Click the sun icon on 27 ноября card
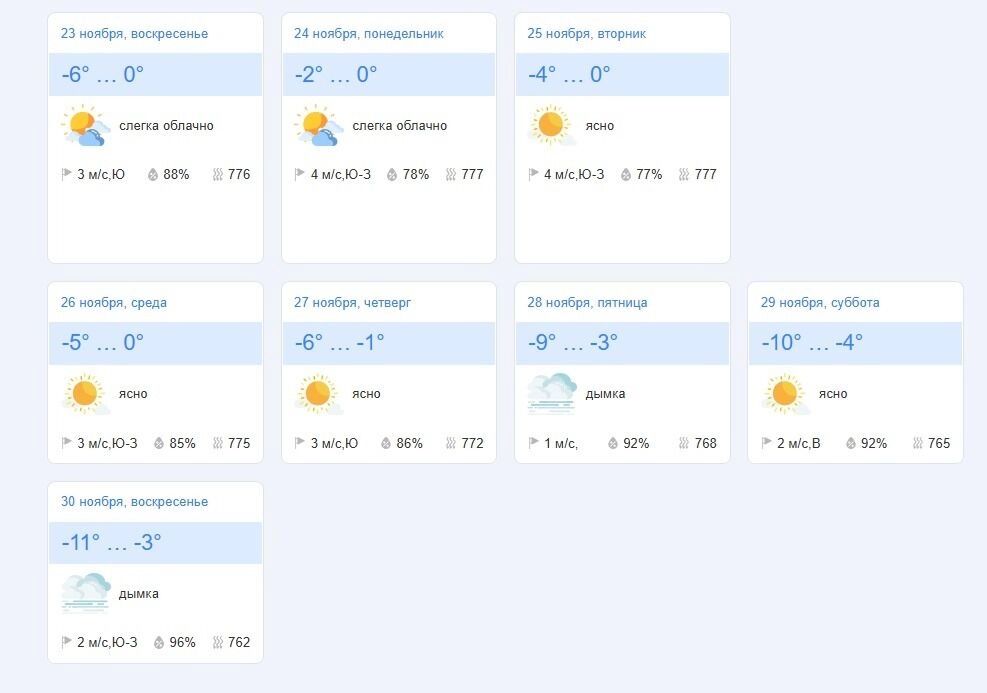 [x=318, y=394]
